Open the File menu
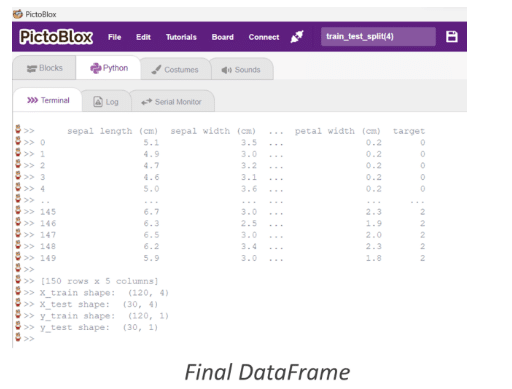Screen dimensions: 512x389 (114, 37)
